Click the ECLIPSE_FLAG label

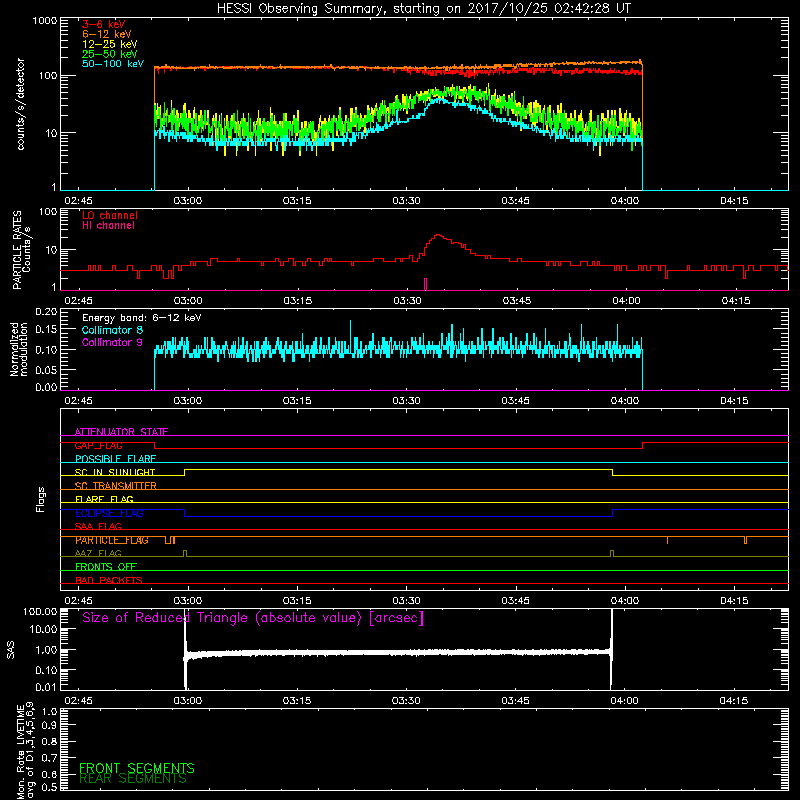(109, 513)
